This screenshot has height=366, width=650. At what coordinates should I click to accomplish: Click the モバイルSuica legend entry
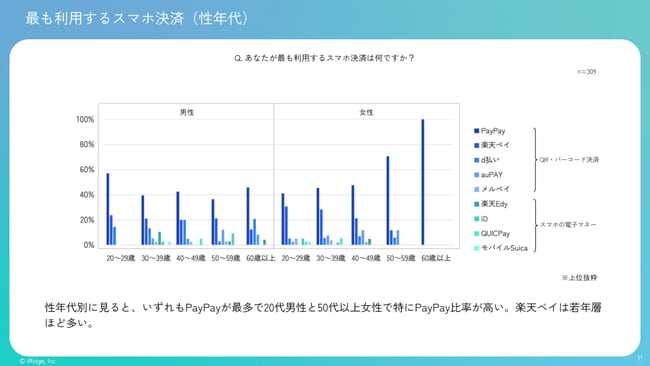pyautogui.click(x=501, y=248)
